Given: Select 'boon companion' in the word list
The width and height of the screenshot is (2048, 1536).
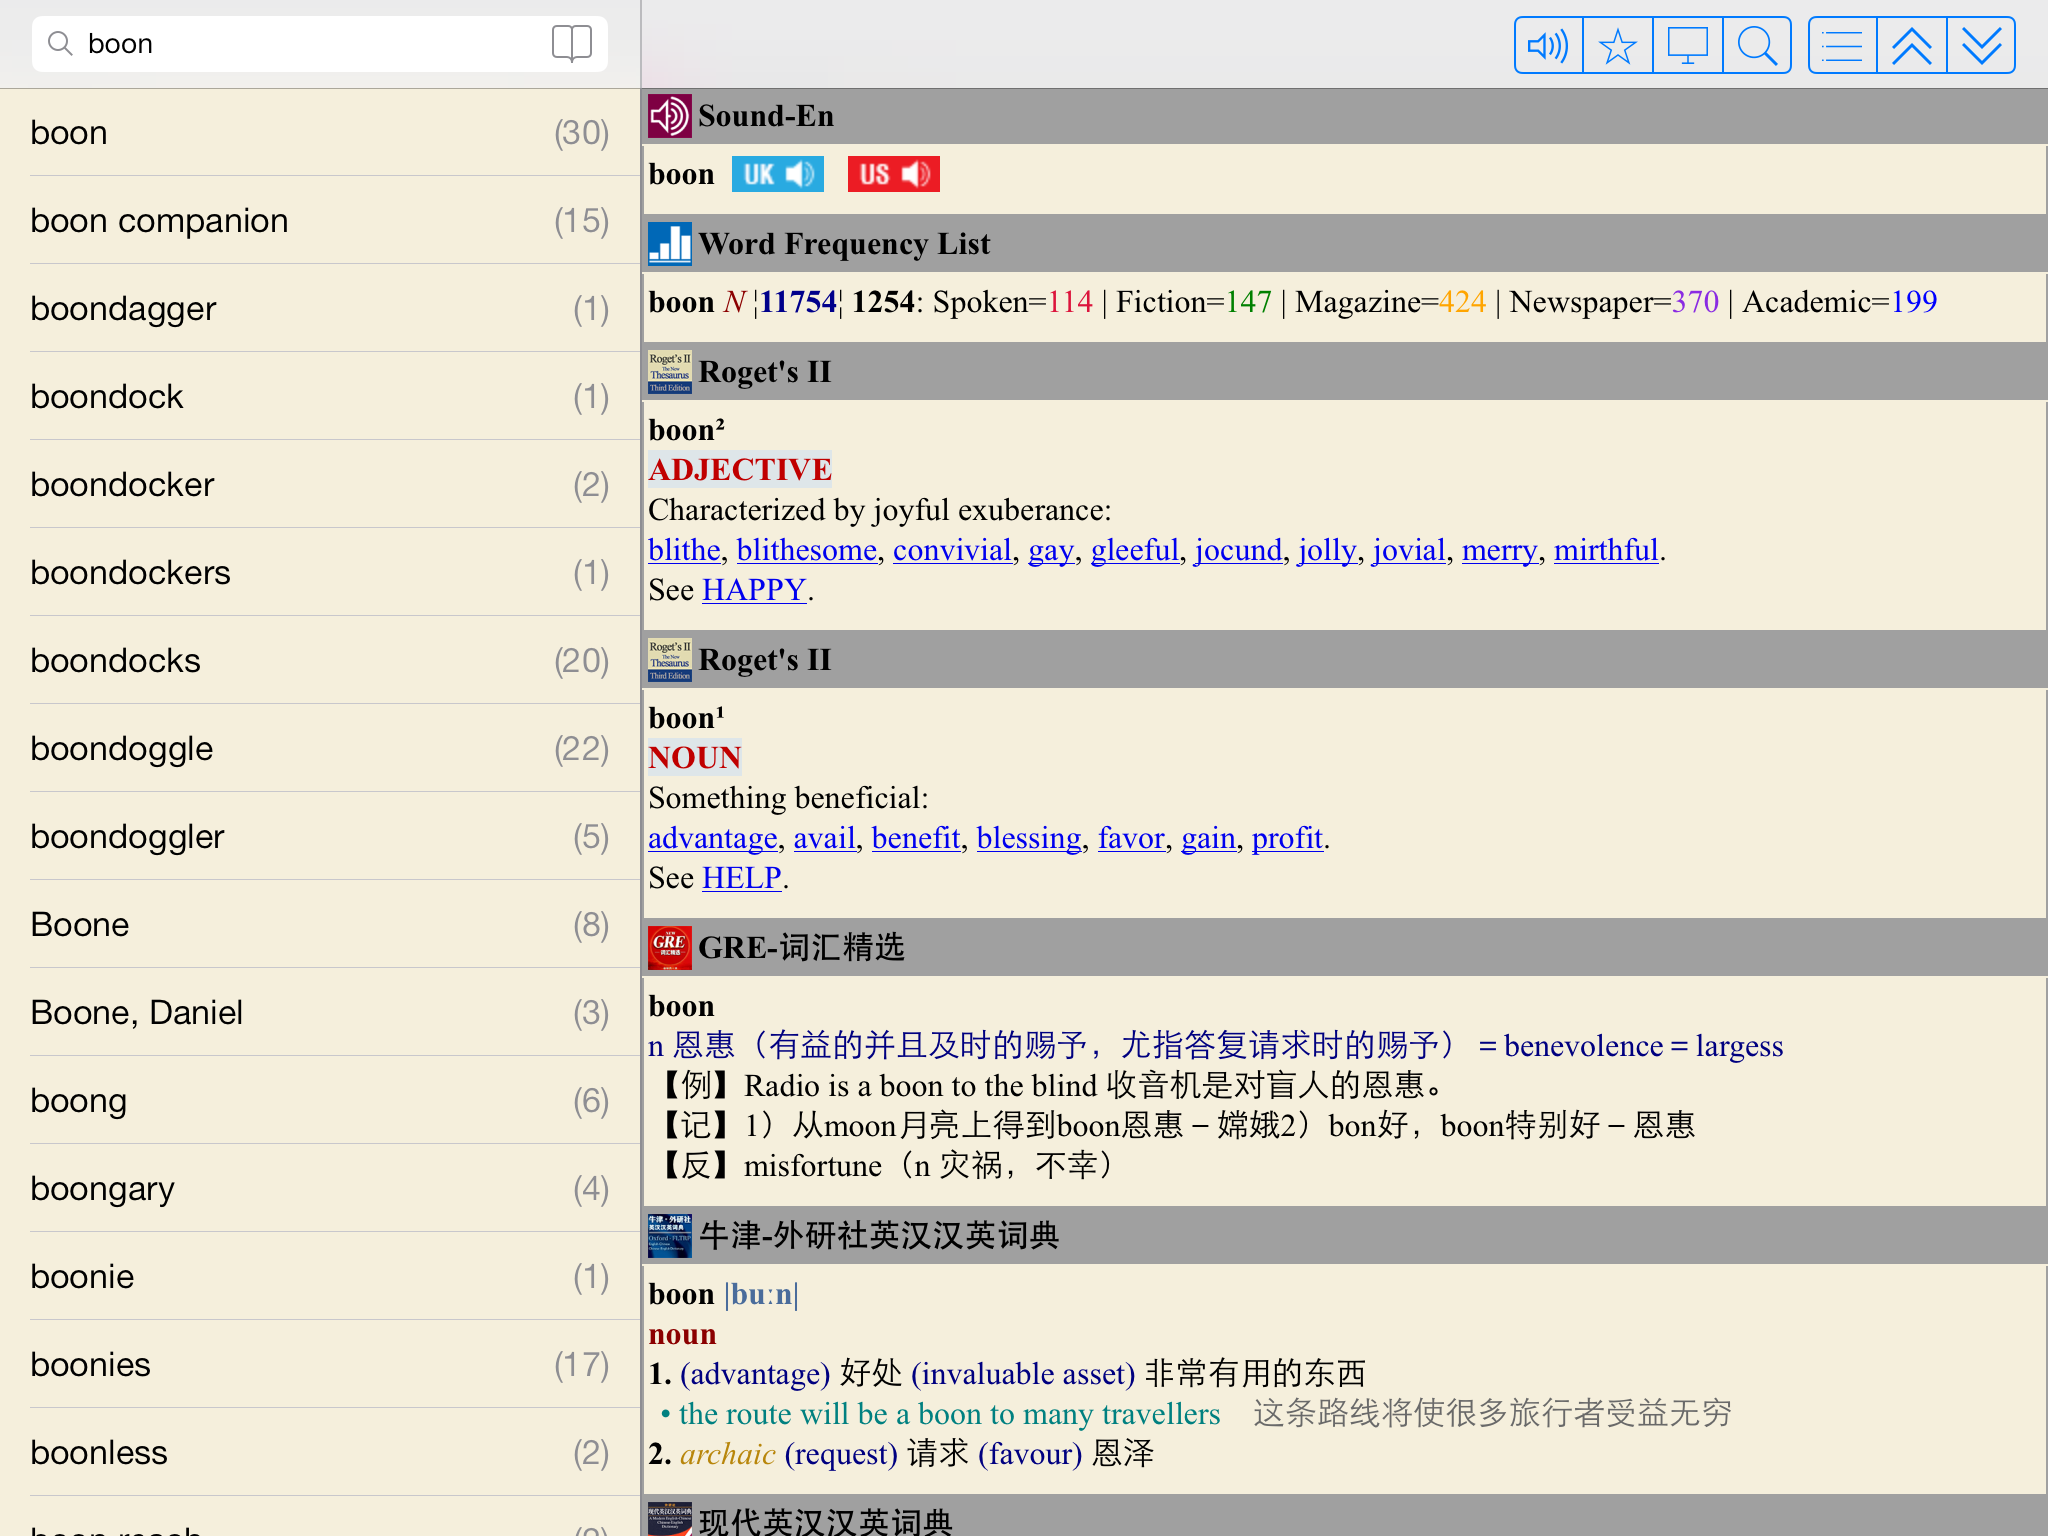Looking at the screenshot, I should click(x=320, y=220).
